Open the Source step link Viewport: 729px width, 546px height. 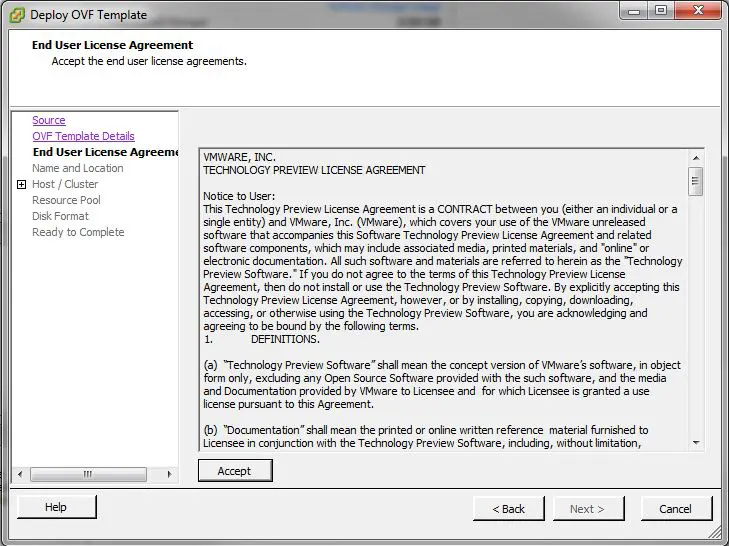[x=49, y=120]
